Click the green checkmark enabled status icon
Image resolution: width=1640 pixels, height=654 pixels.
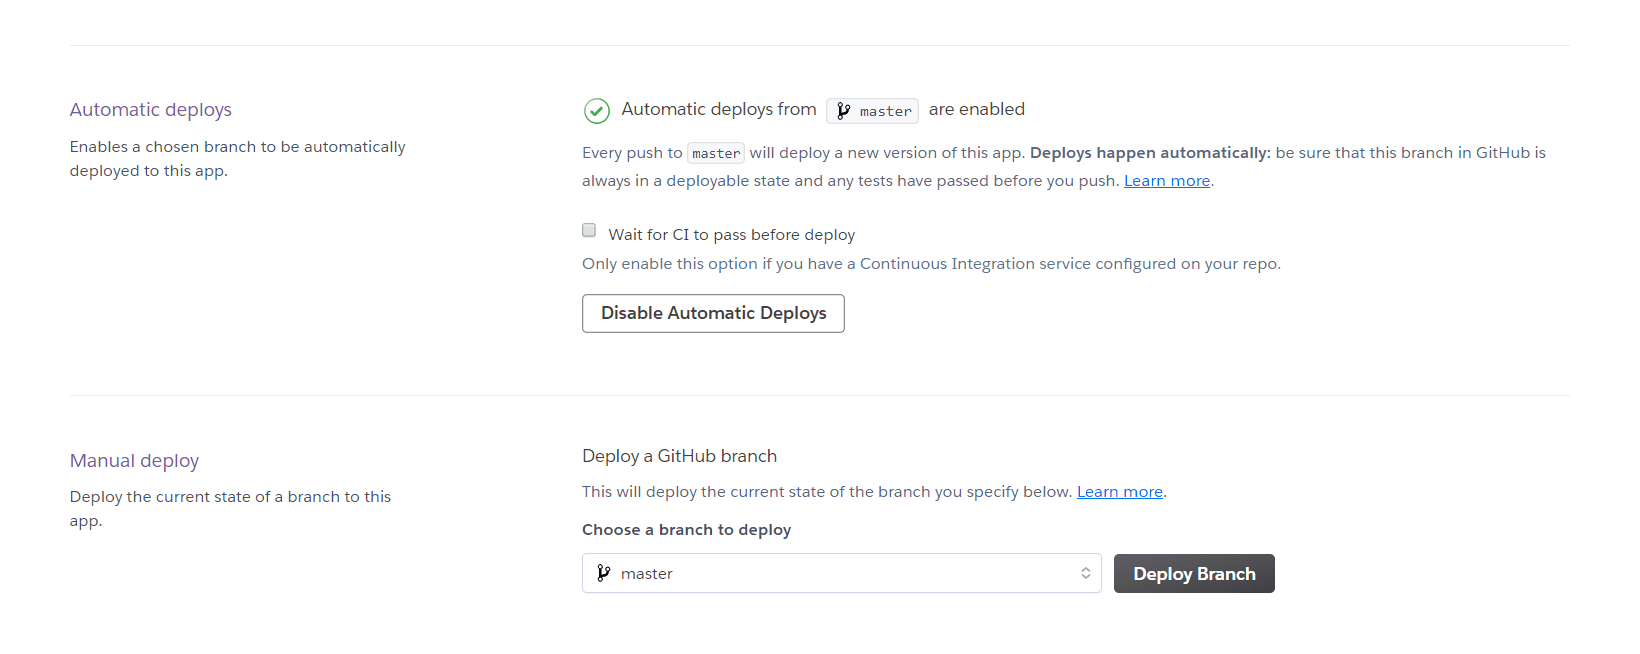coord(597,111)
